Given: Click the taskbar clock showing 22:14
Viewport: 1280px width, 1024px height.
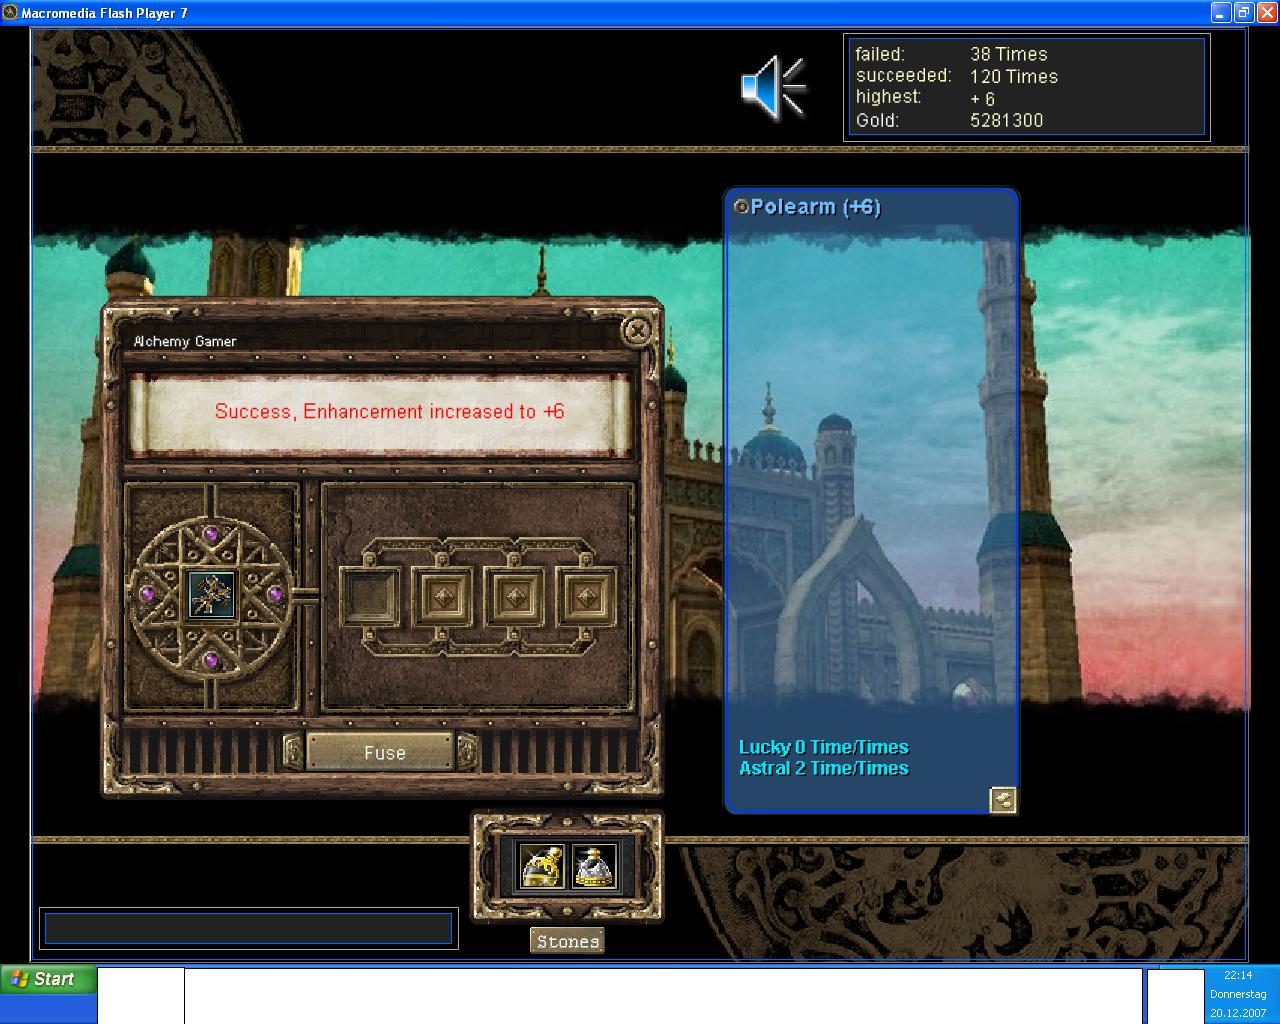Looking at the screenshot, I should pos(1238,976).
